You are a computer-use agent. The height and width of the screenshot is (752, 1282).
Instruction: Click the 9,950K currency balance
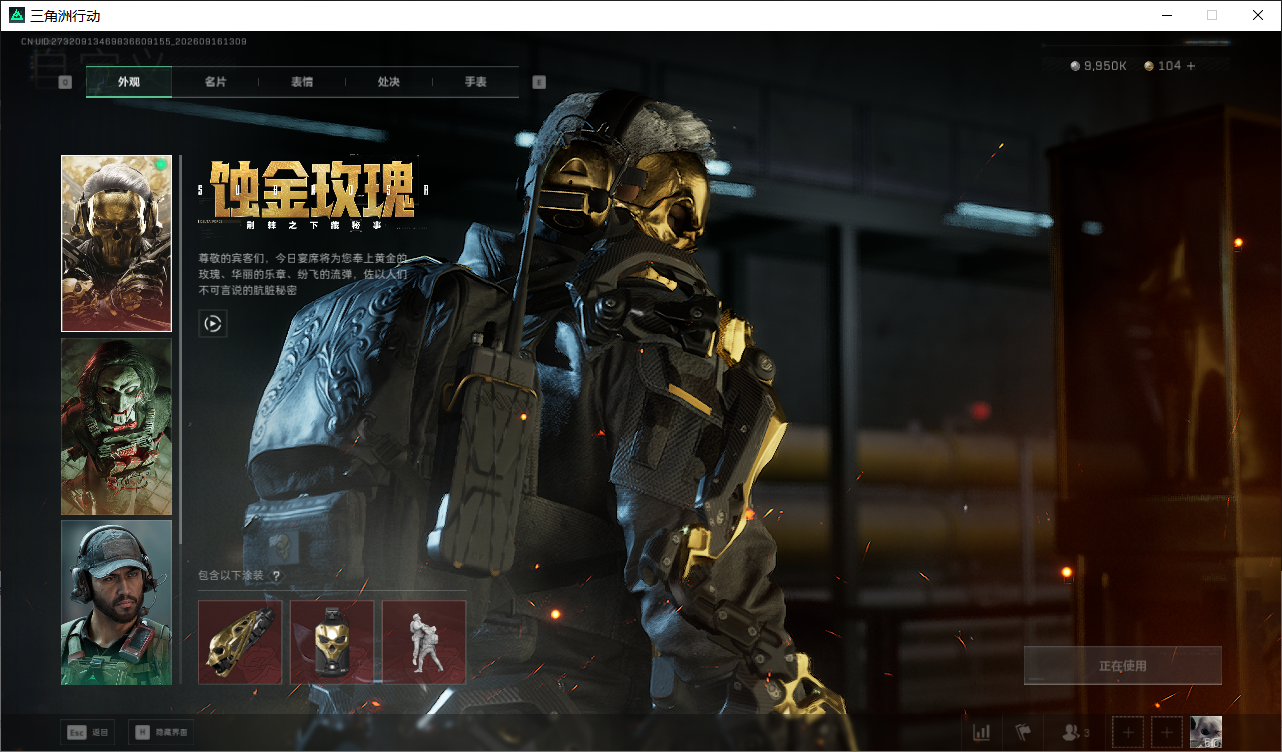[x=1098, y=66]
